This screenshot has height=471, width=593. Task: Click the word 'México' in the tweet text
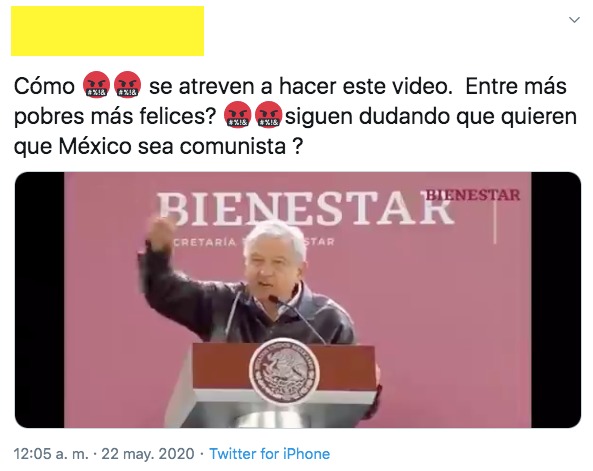pyautogui.click(x=95, y=146)
